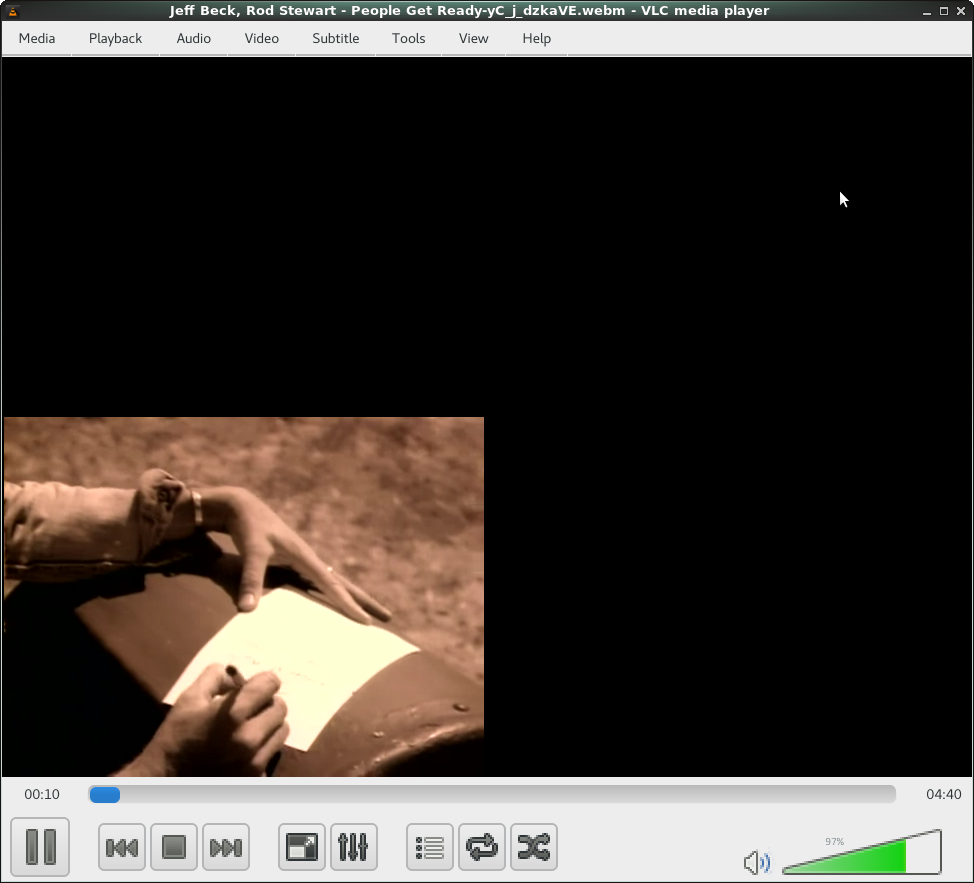Viewport: 974px width, 883px height.
Task: Minimize the VLC media player window
Action: coord(927,11)
